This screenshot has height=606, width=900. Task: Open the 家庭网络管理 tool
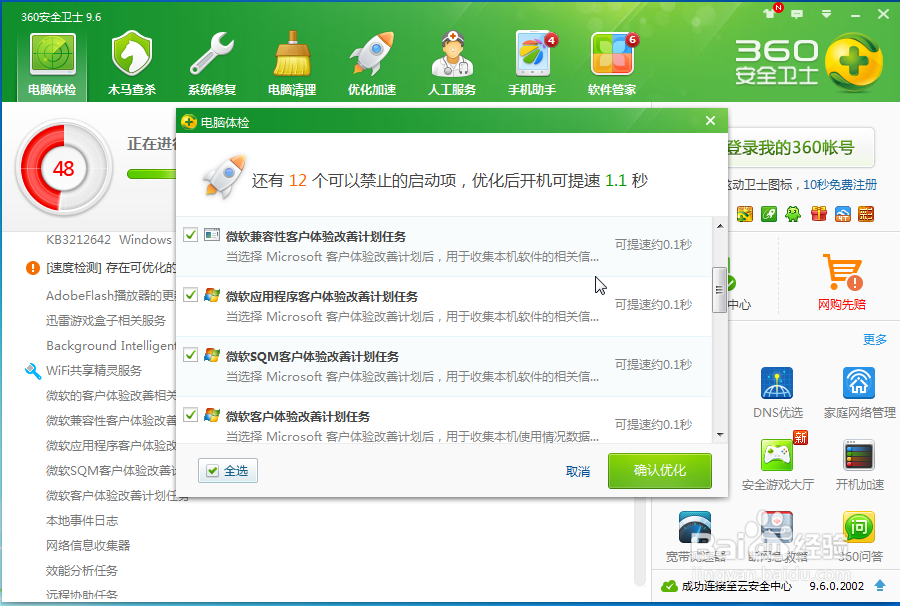(859, 393)
